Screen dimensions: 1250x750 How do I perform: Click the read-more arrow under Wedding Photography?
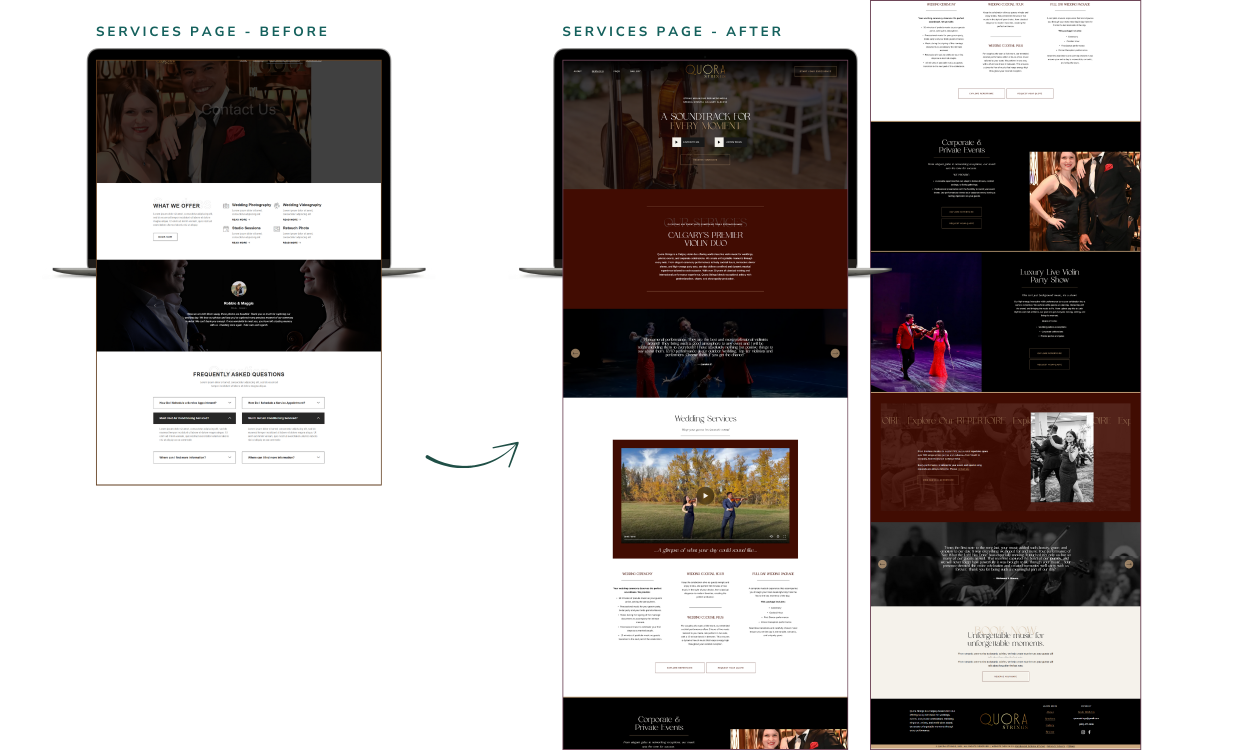click(249, 219)
